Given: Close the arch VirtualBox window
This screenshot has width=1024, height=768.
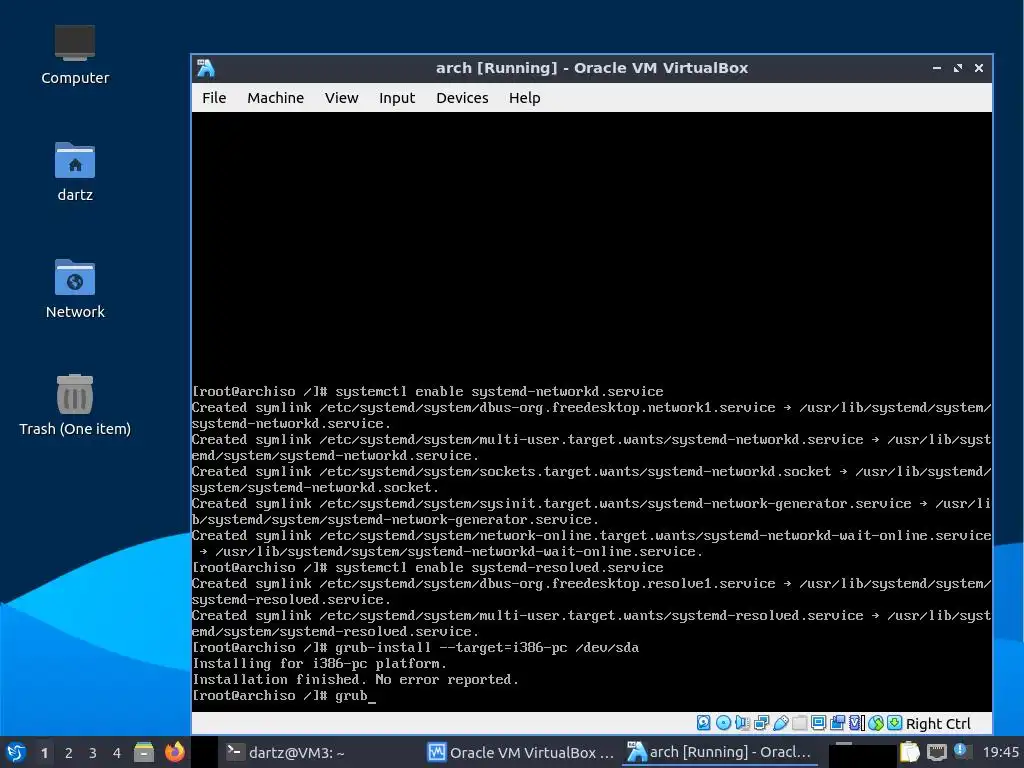Looking at the screenshot, I should pyautogui.click(x=978, y=68).
